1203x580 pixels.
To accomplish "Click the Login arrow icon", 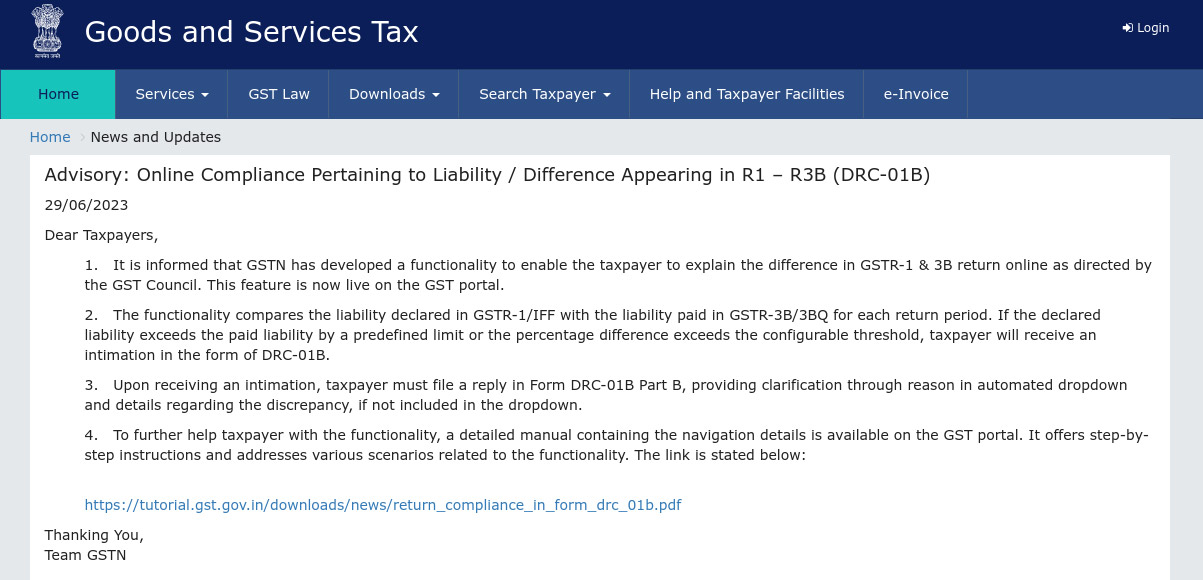I will click(1127, 28).
